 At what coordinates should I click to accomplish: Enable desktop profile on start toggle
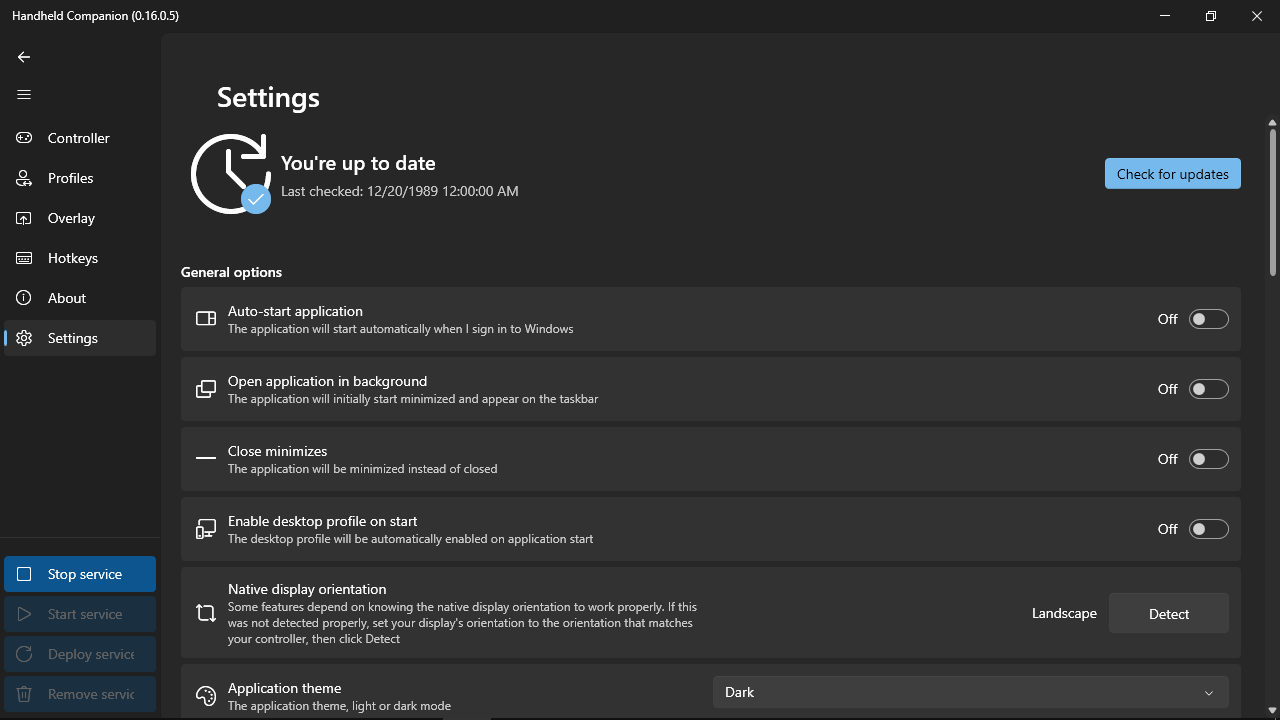click(x=1208, y=529)
